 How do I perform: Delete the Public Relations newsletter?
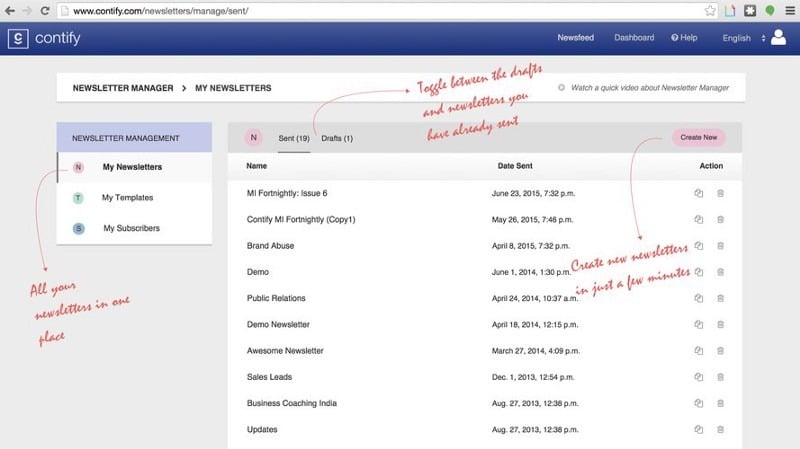[720, 298]
